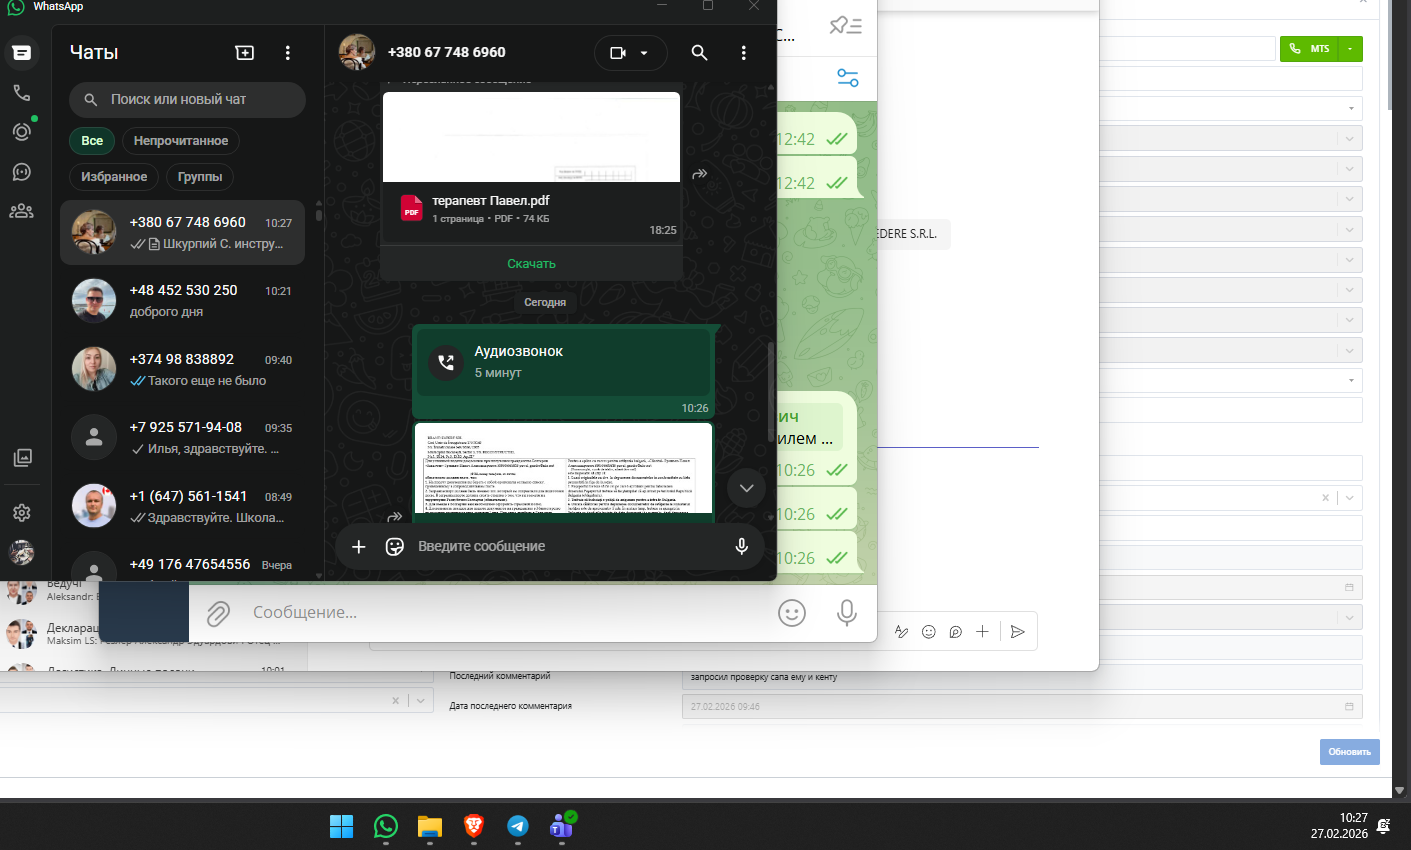Open the calendar icon for 27.02.2026 09:46 field
1411x850 pixels.
(x=1349, y=706)
